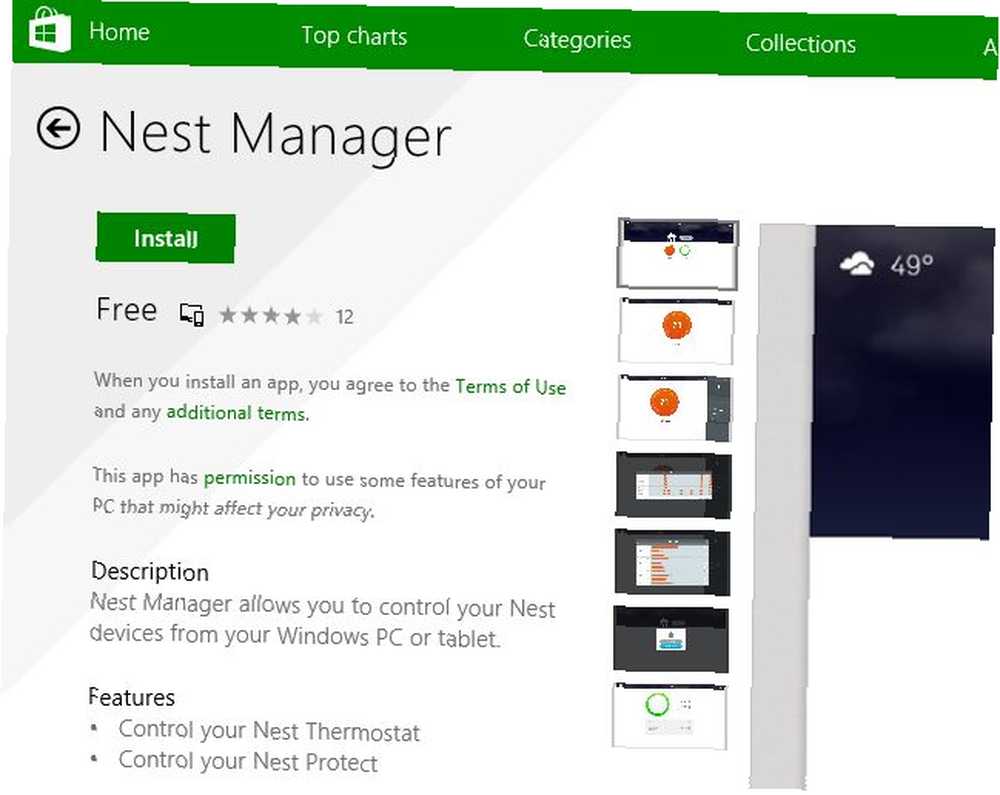1000x795 pixels.
Task: Click the star rating next to 12
Action: 271,316
